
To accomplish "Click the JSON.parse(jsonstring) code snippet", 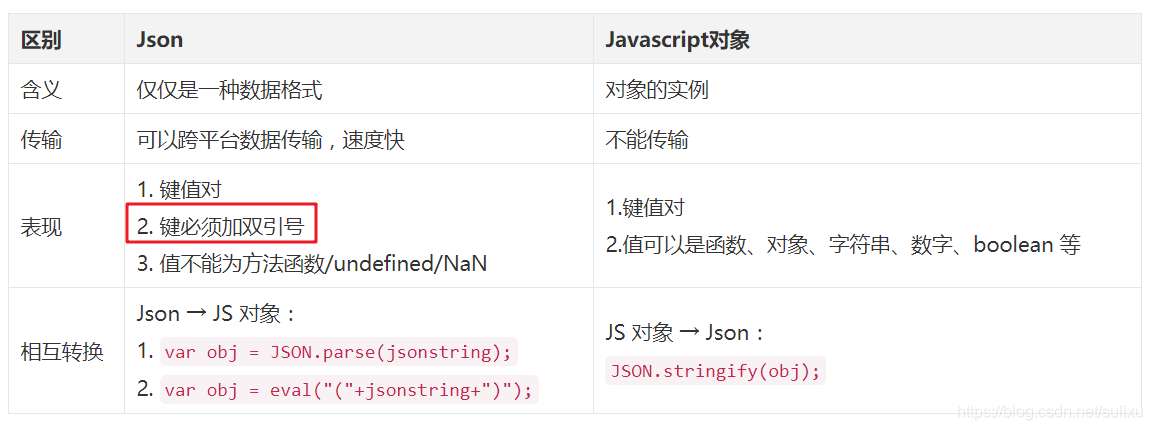I will pos(338,352).
